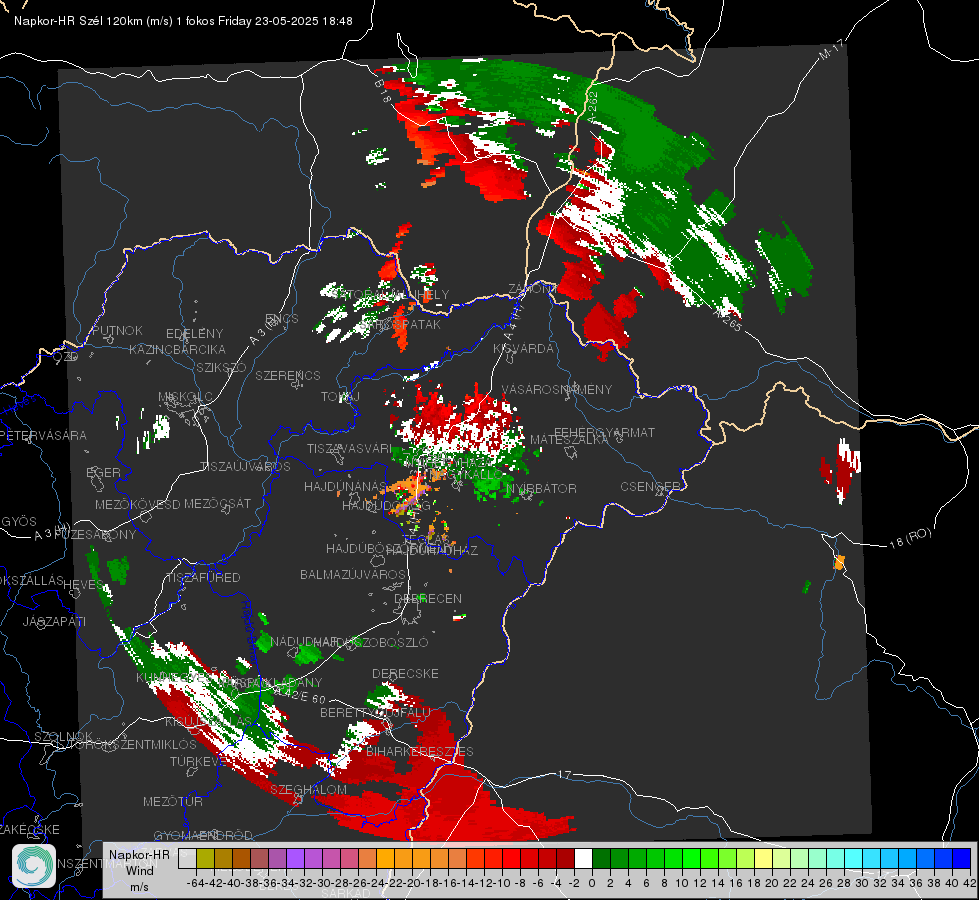Select the EGER city label
Viewport: 979px width, 900px height.
click(x=104, y=472)
